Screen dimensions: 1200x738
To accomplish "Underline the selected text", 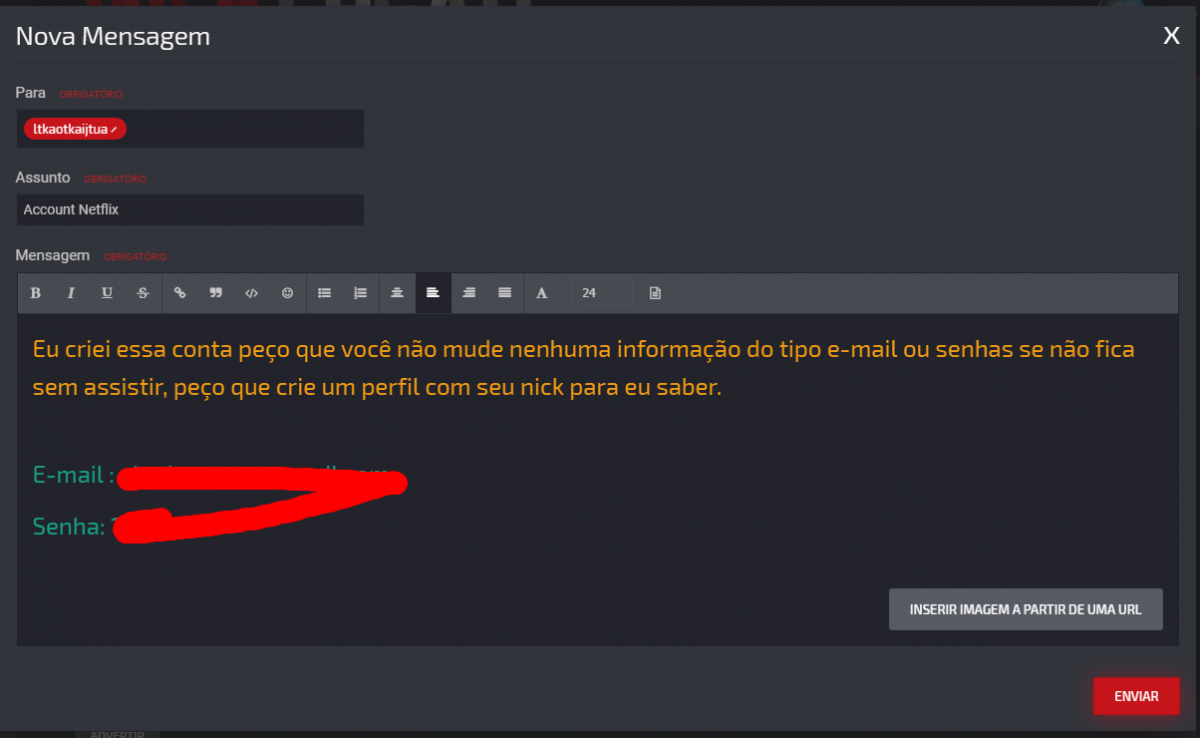I will click(107, 293).
